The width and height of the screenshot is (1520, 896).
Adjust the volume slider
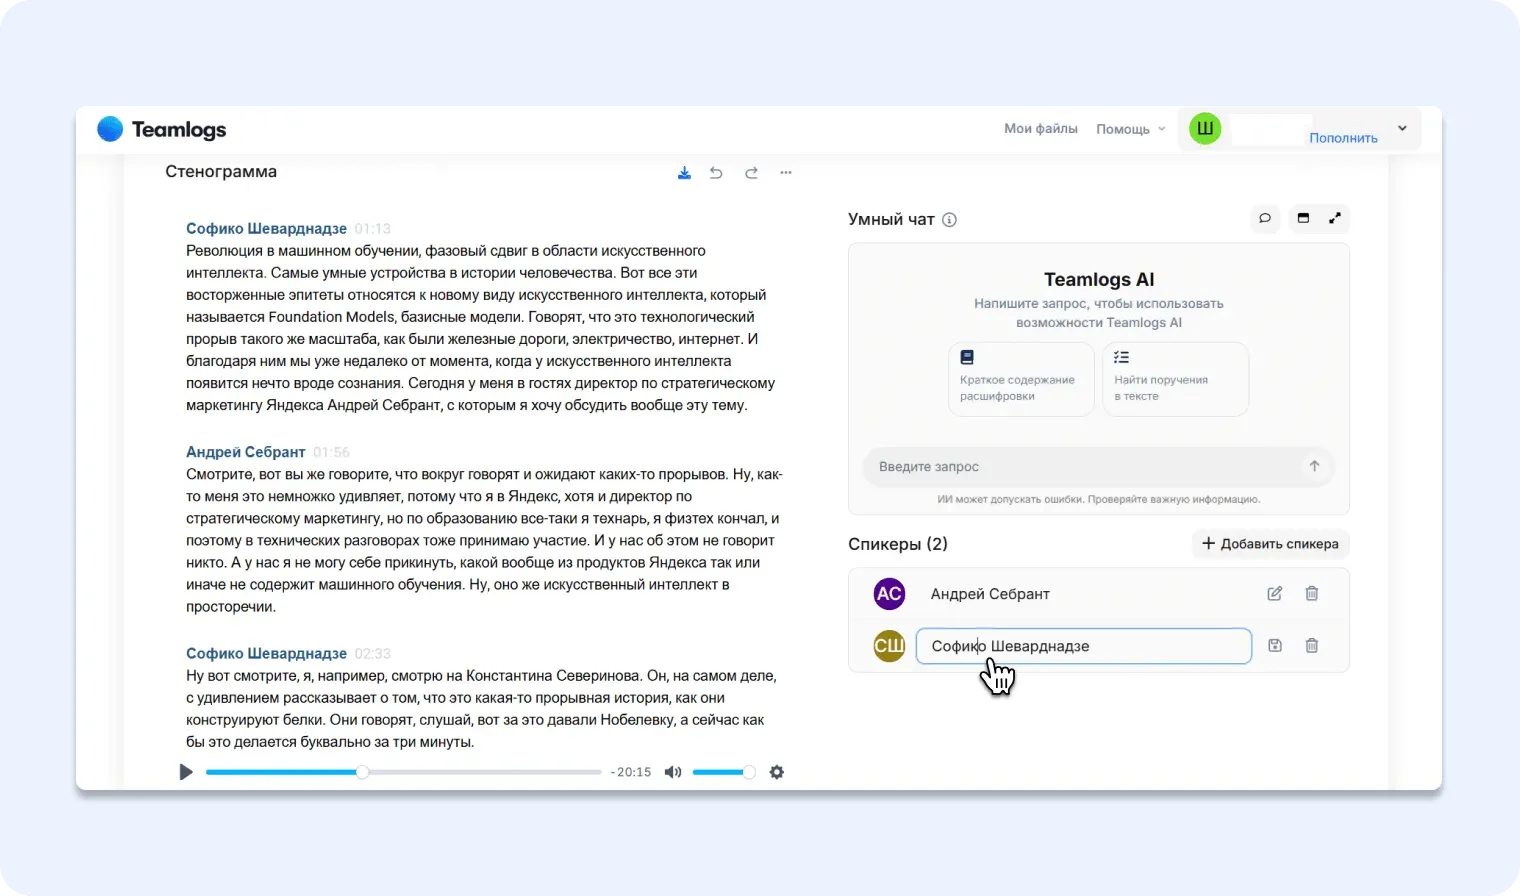click(x=723, y=772)
